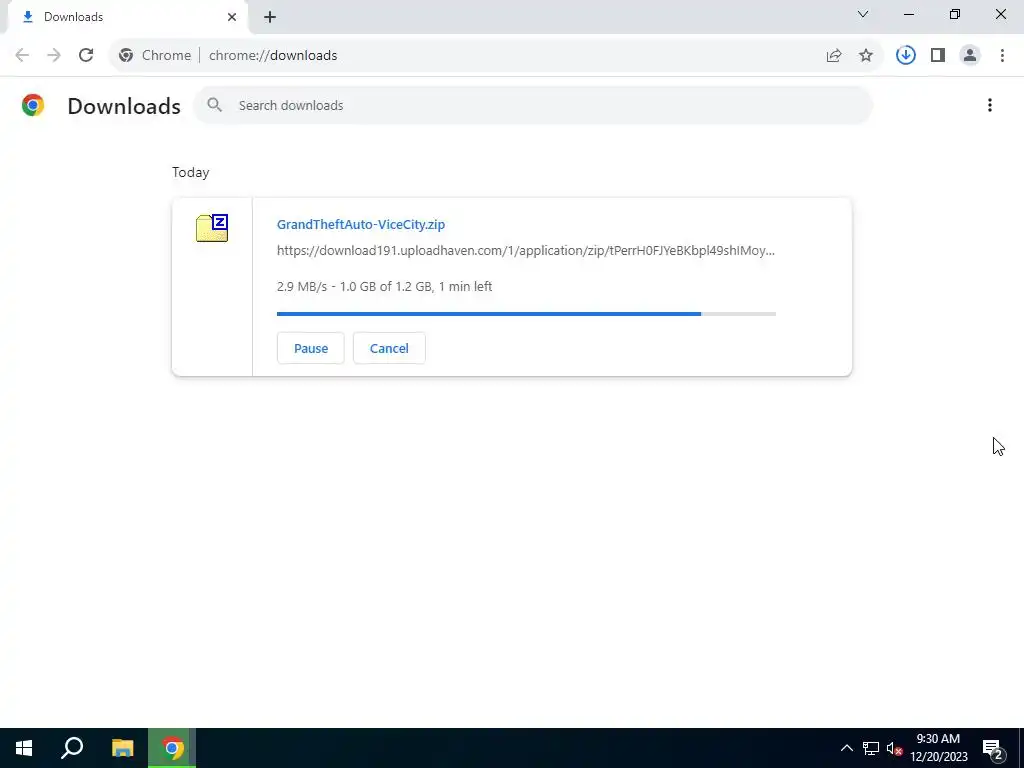The image size is (1024, 768).
Task: Click the Chrome logo beside Downloads title
Action: [33, 105]
